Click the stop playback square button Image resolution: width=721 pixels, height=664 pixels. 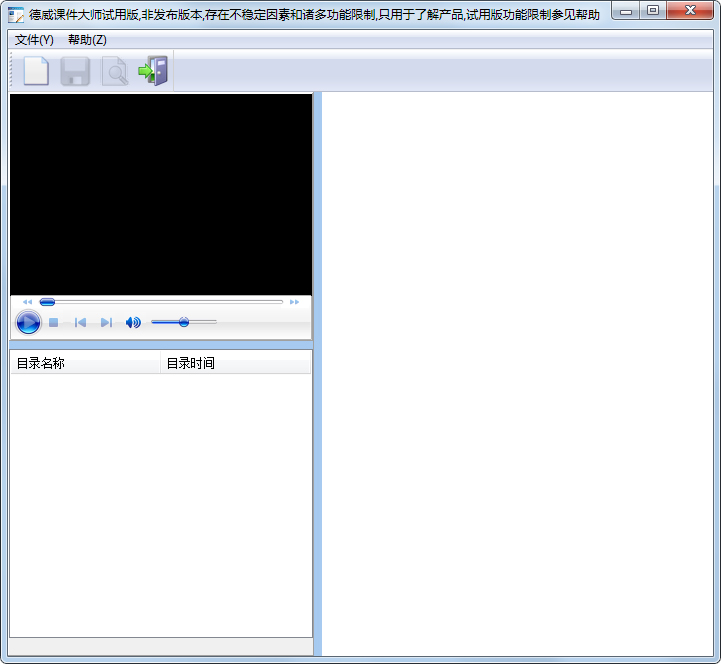click(x=53, y=323)
